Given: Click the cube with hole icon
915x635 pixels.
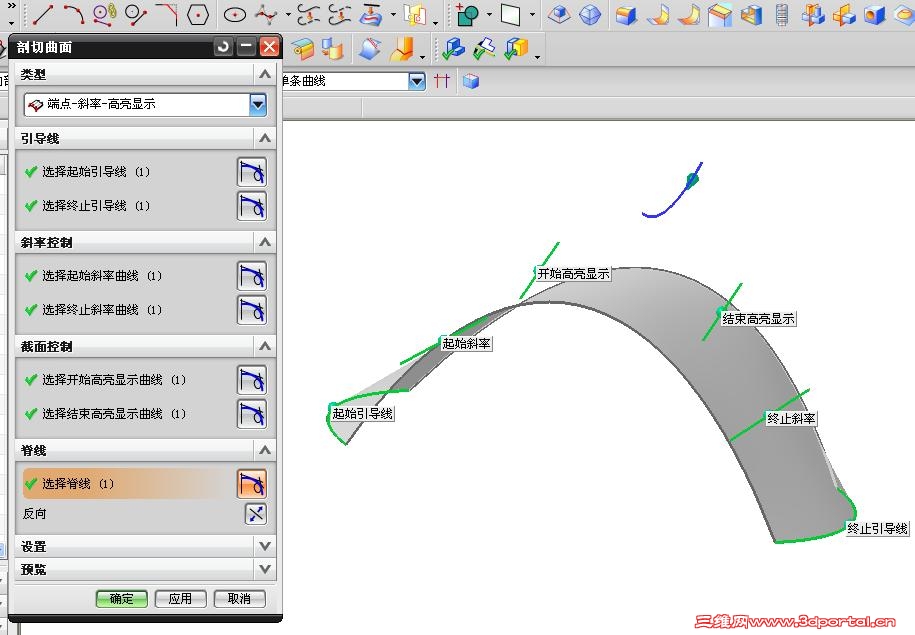Looking at the screenshot, I should [x=875, y=15].
